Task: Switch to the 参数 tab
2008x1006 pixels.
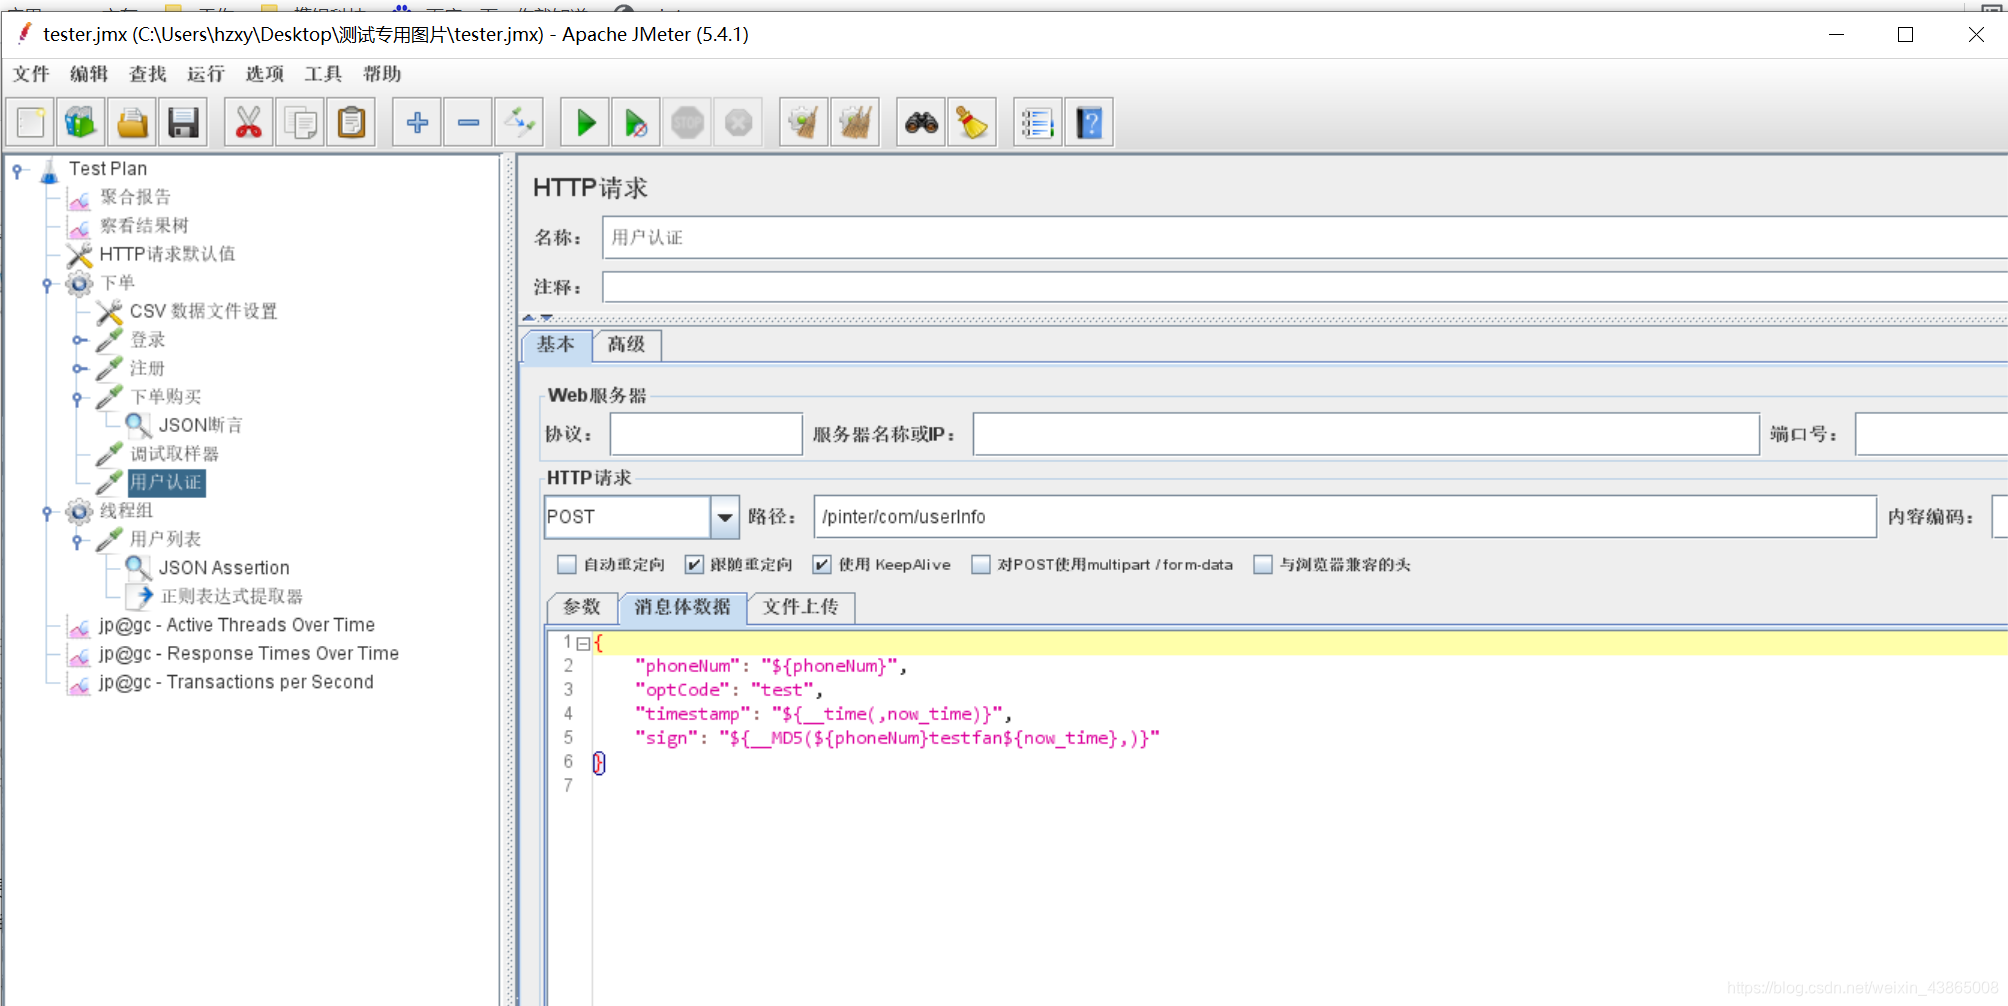Action: [582, 607]
